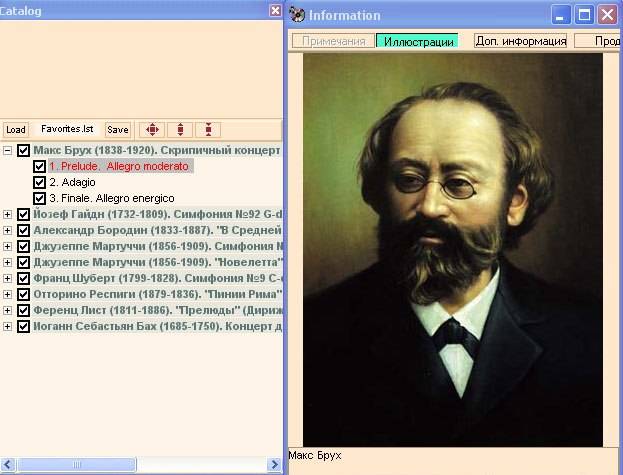Collapse the Макс Брух tree node
The height and width of the screenshot is (475, 623).
click(x=7, y=151)
